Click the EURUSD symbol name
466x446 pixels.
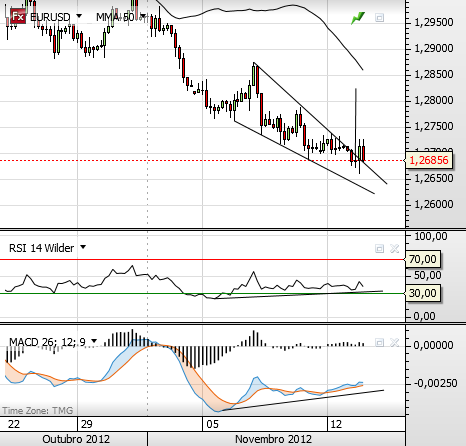pyautogui.click(x=50, y=17)
